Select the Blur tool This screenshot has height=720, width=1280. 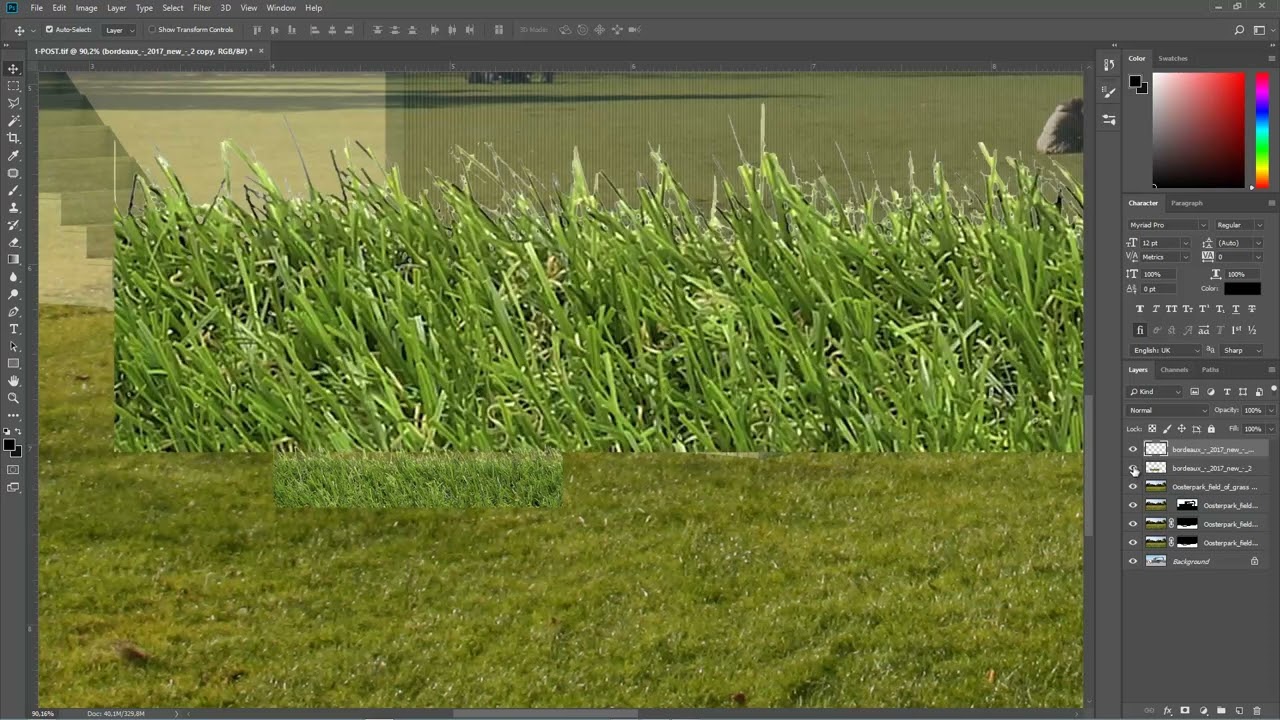tap(13, 277)
